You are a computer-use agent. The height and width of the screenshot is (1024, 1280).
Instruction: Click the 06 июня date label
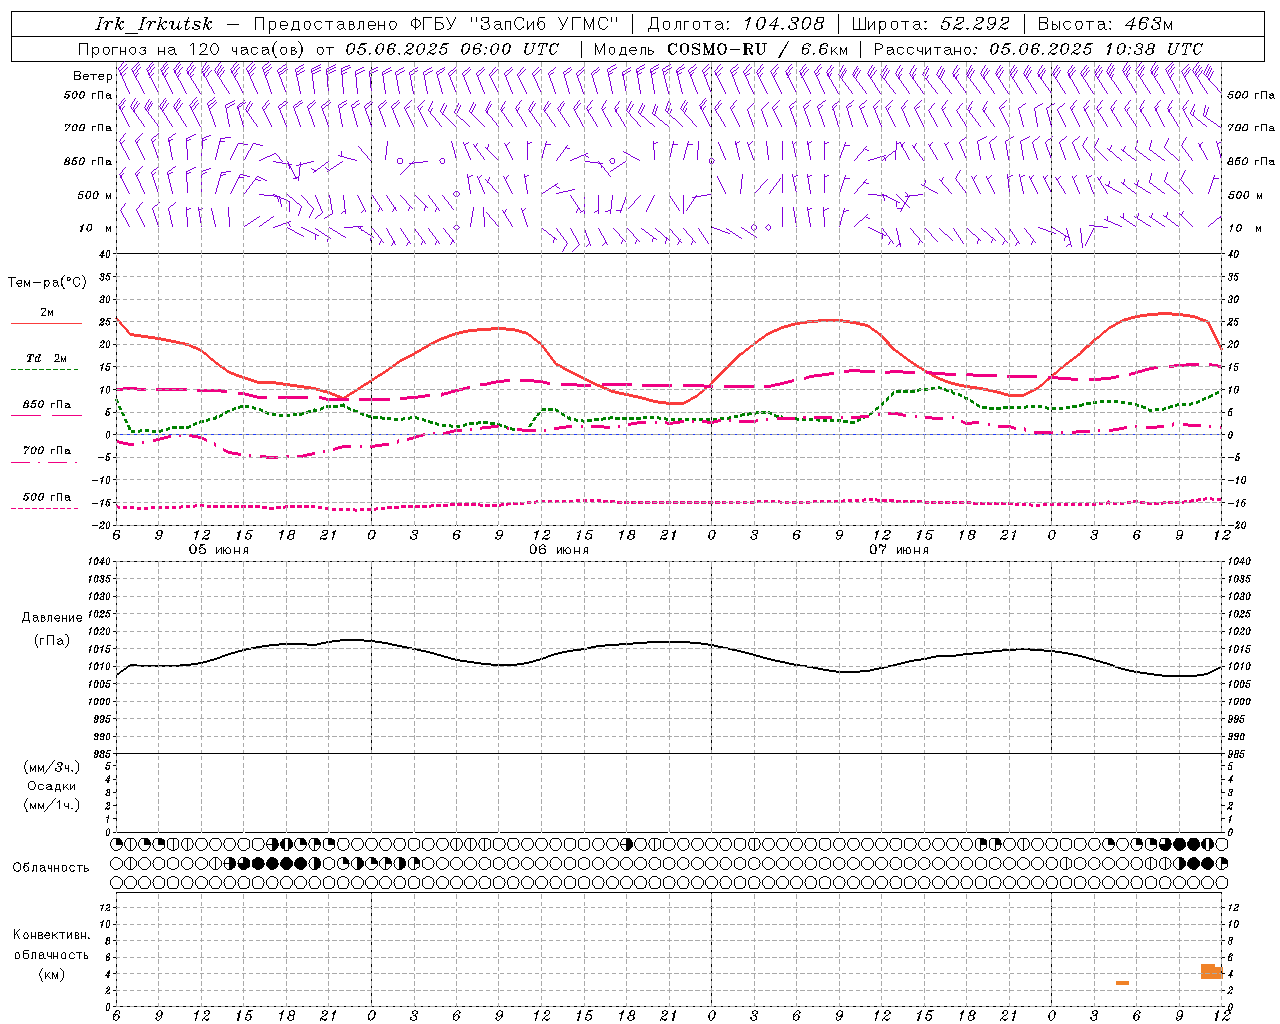click(559, 550)
